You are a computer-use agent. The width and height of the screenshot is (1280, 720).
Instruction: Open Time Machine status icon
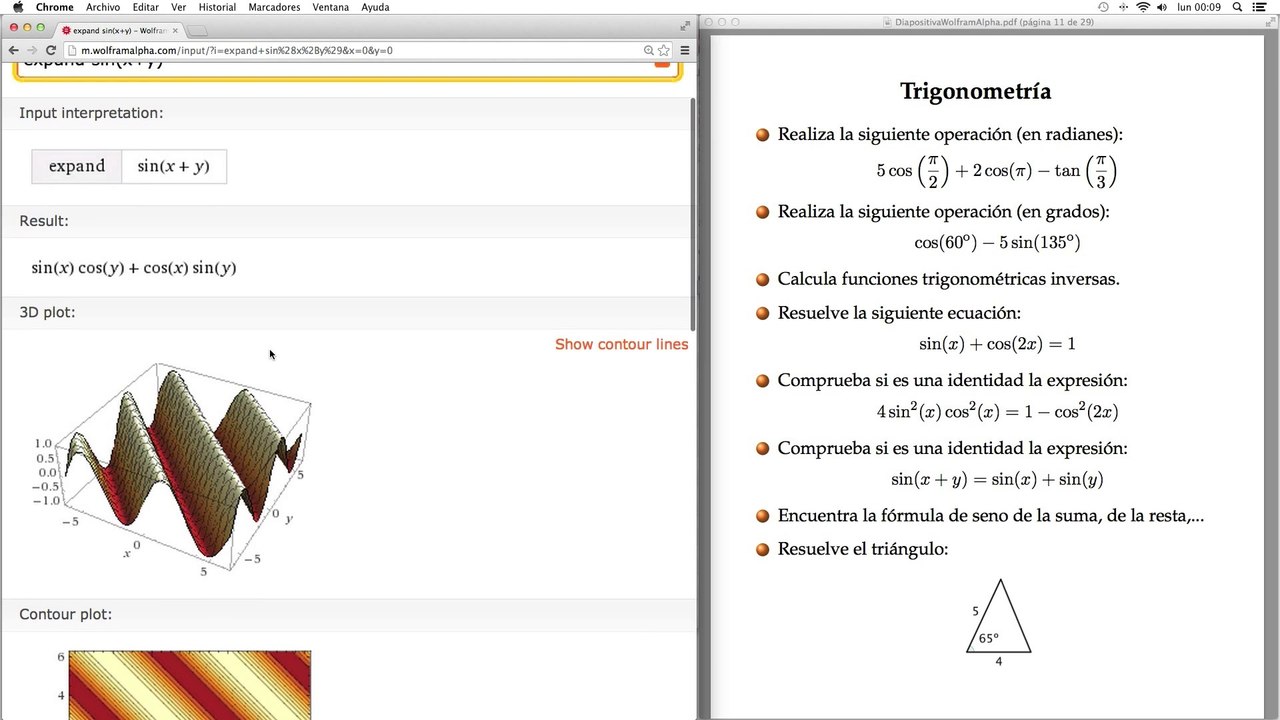coord(1103,7)
